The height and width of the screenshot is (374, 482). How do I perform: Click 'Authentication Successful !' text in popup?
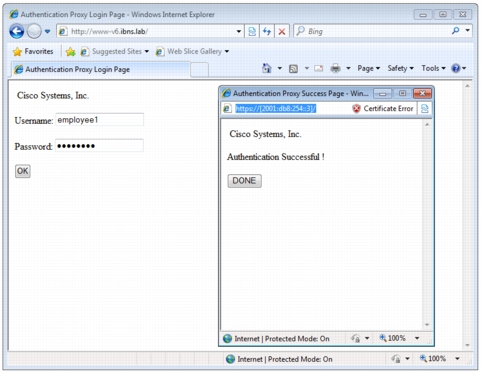276,157
